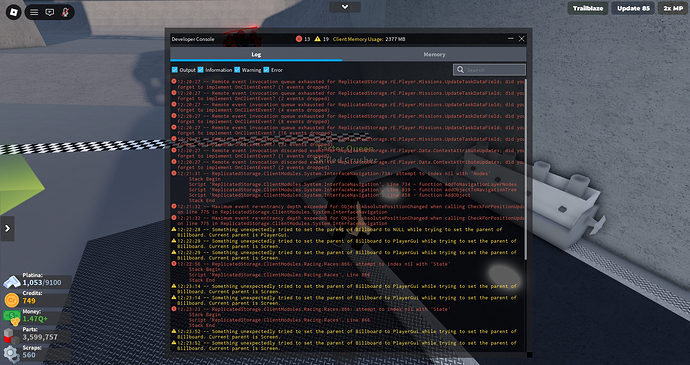Click the Scraps value 560
This screenshot has width=690, height=365.
pos(29,355)
